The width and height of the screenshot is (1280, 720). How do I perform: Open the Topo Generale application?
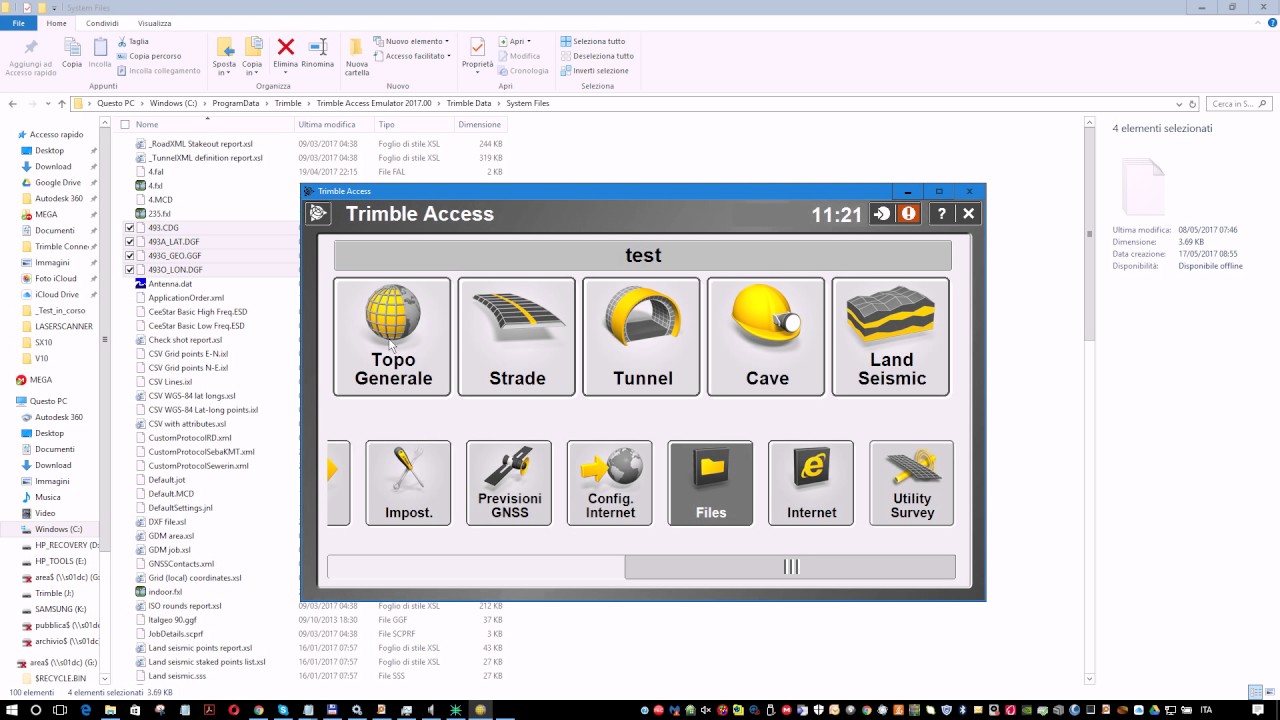tap(392, 337)
